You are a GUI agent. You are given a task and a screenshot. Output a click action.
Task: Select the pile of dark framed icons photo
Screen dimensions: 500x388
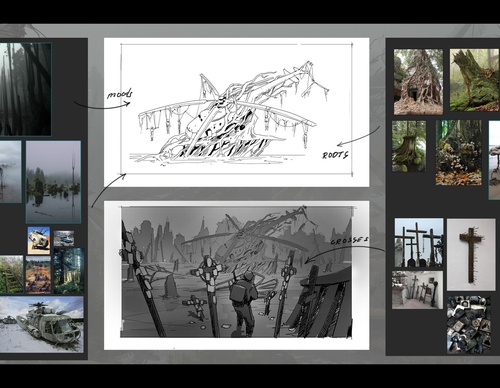469,325
